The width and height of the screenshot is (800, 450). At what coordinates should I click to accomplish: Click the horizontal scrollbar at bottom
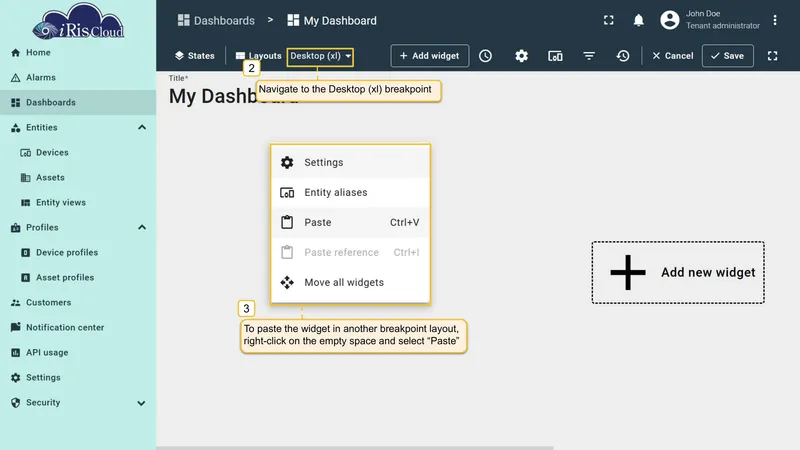[x=355, y=448]
